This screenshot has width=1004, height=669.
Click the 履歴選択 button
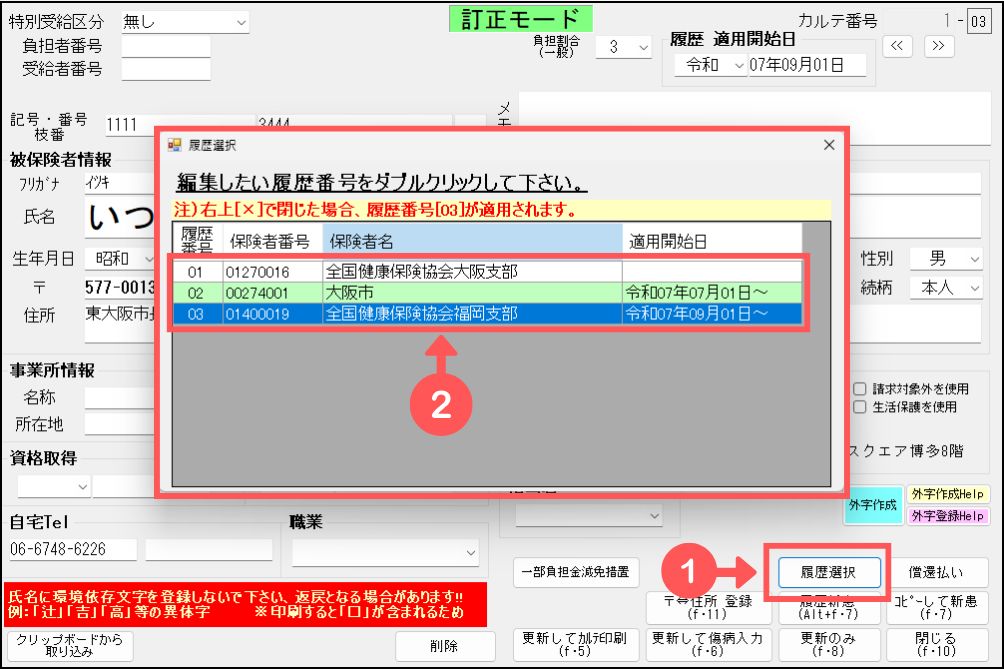coord(828,573)
